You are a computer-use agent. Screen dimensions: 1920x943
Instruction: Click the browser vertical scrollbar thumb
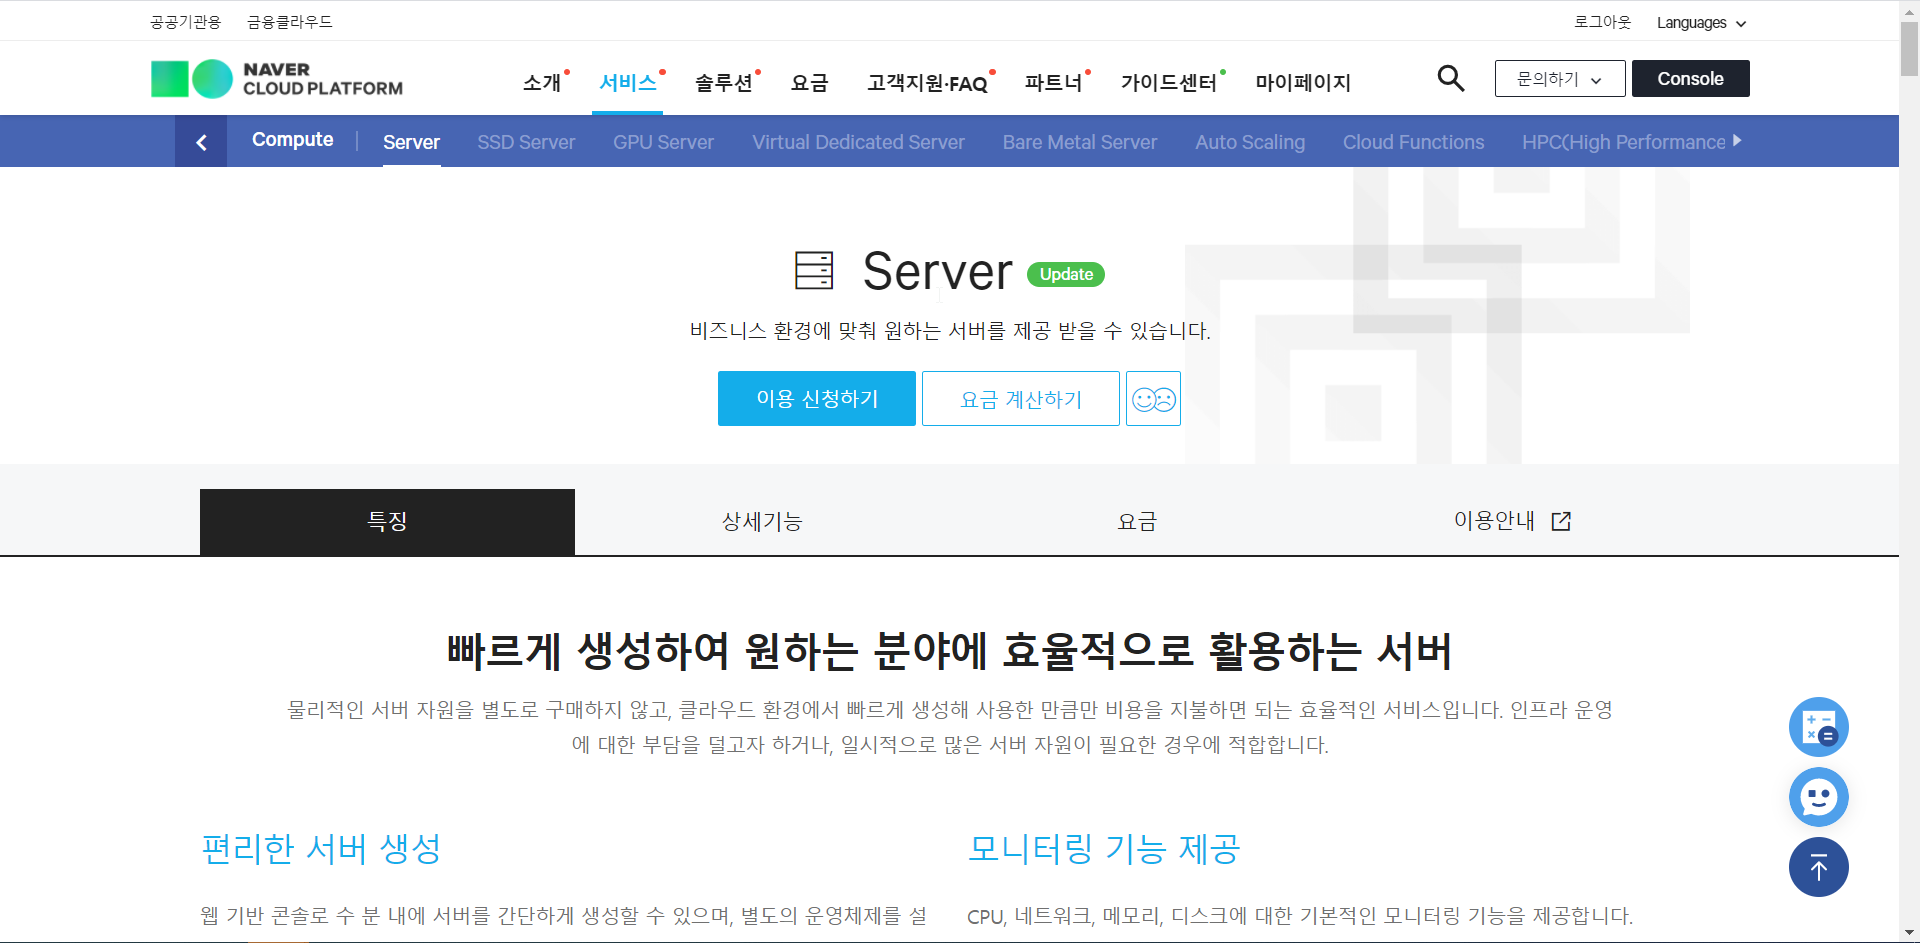click(1909, 48)
